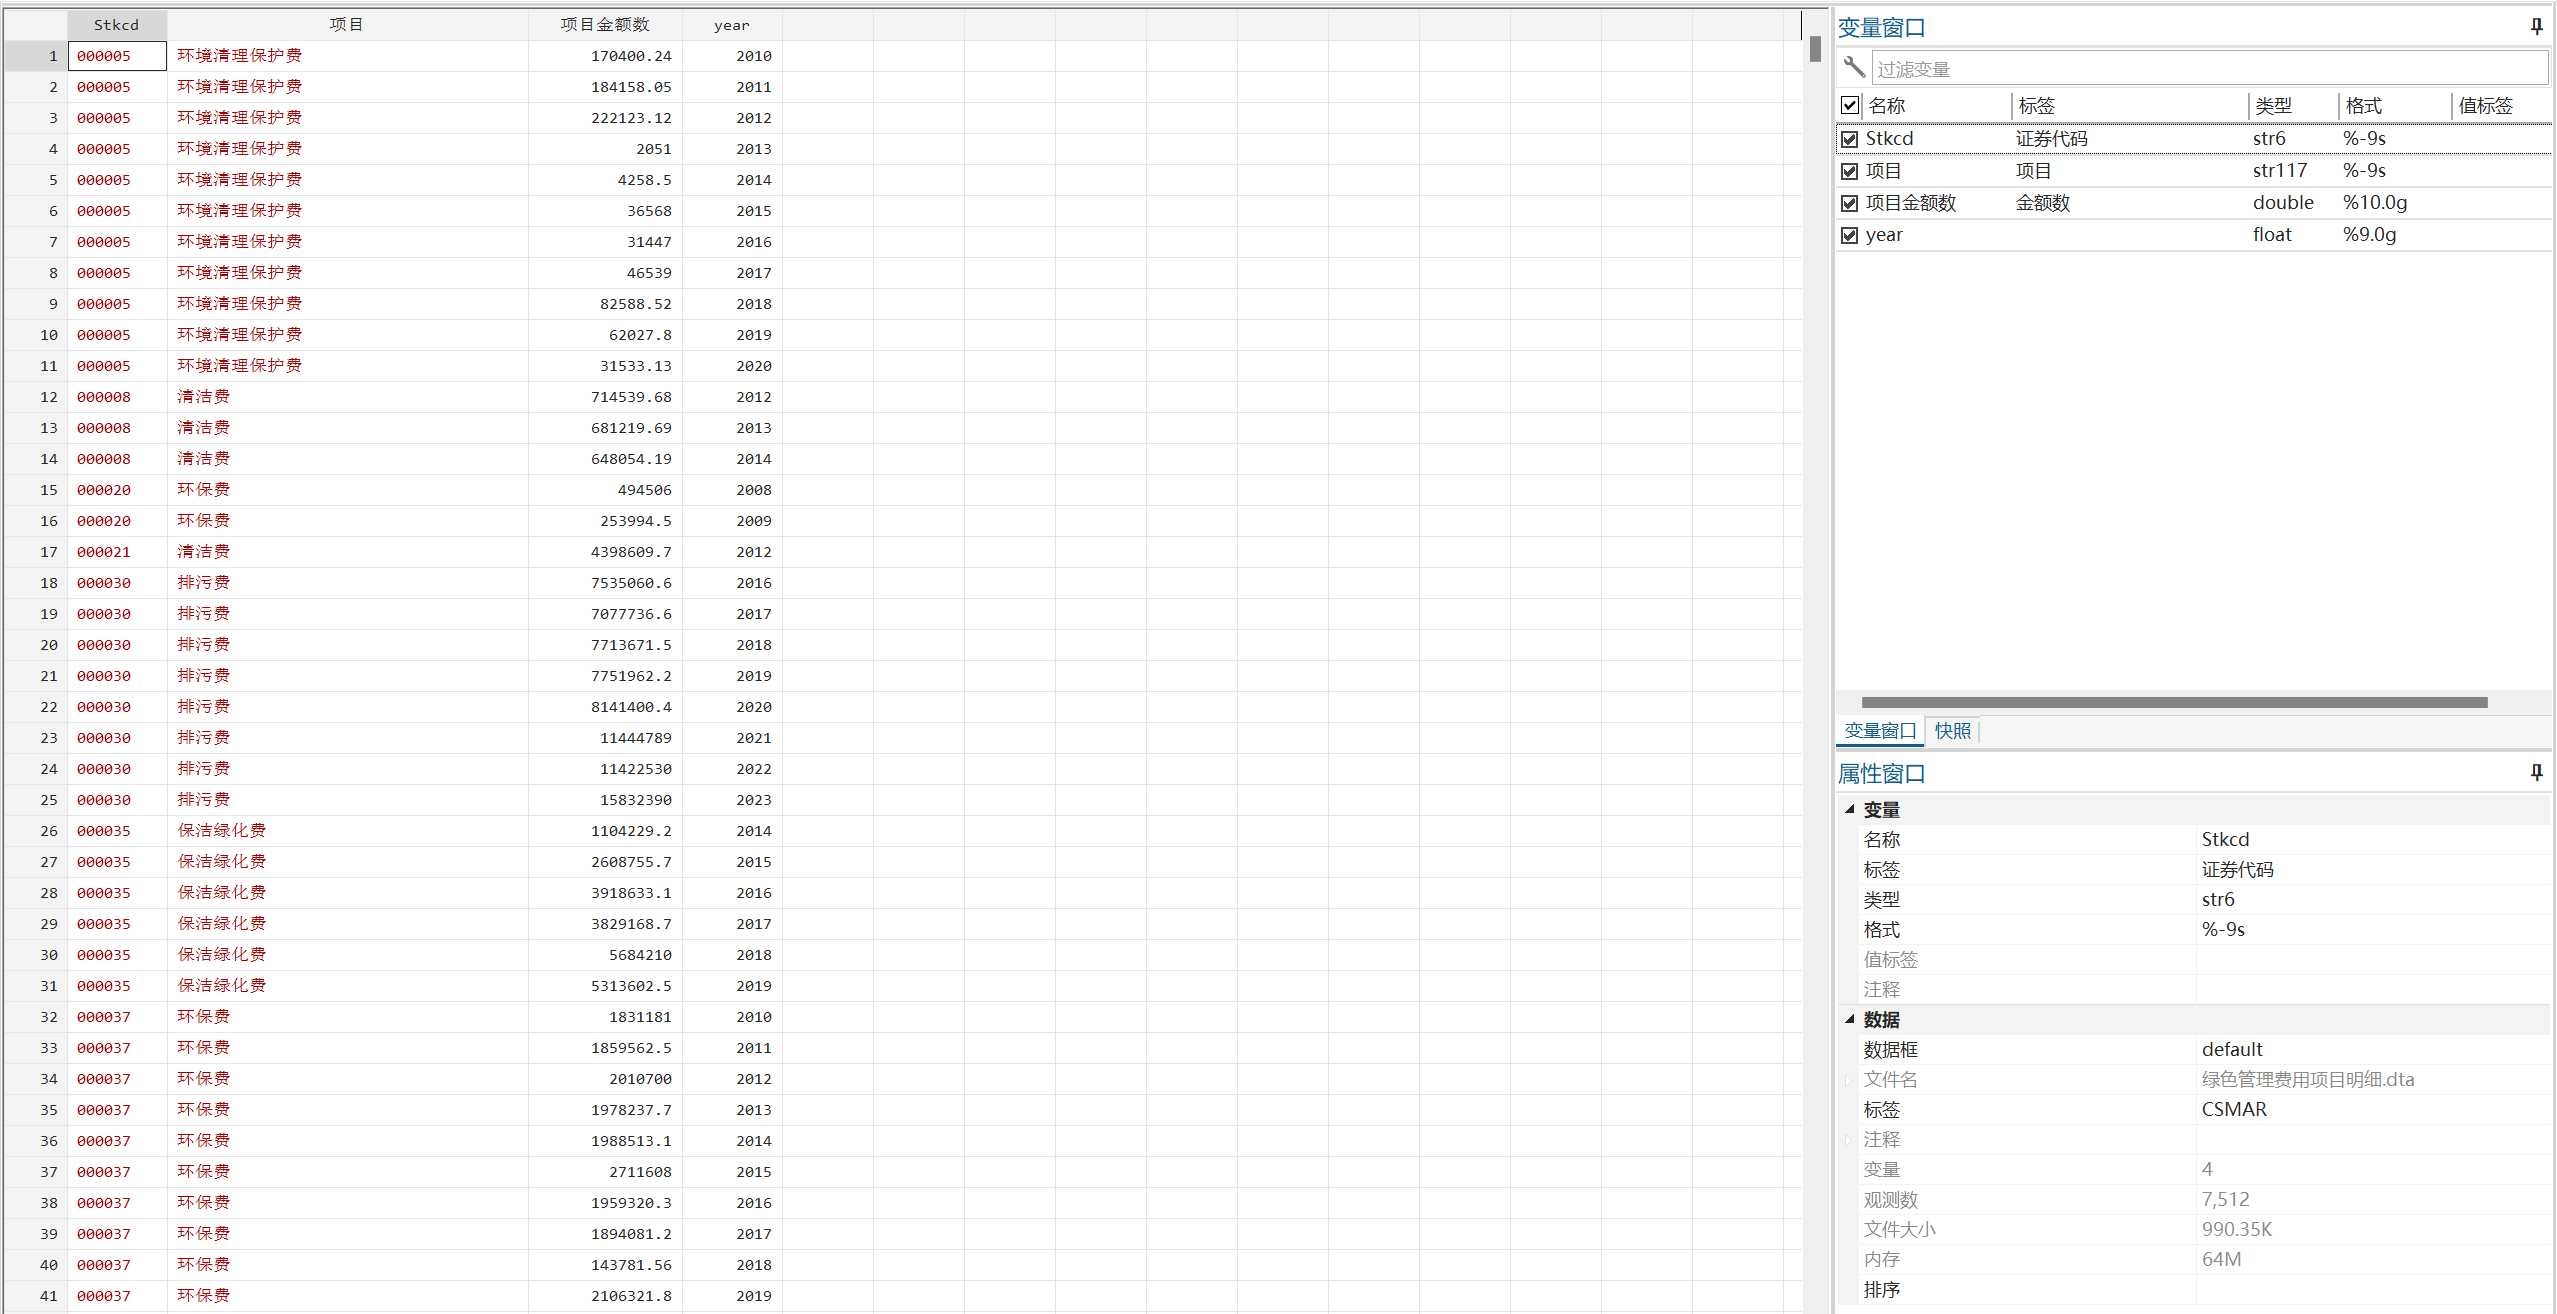
Task: Collapse the 变量 properties section
Action: point(1849,809)
